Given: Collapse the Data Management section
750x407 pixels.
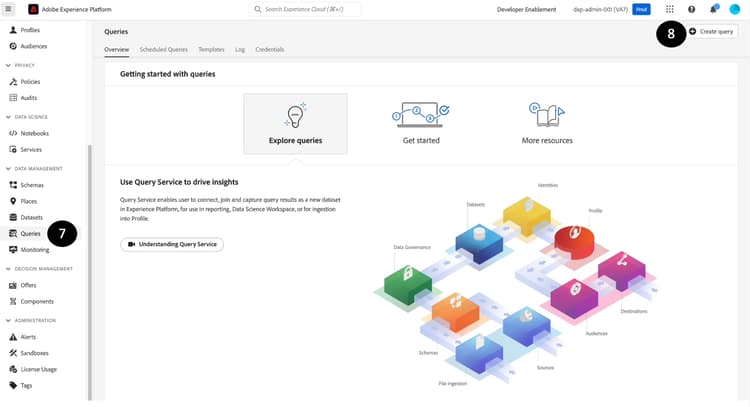Looking at the screenshot, I should [8, 168].
